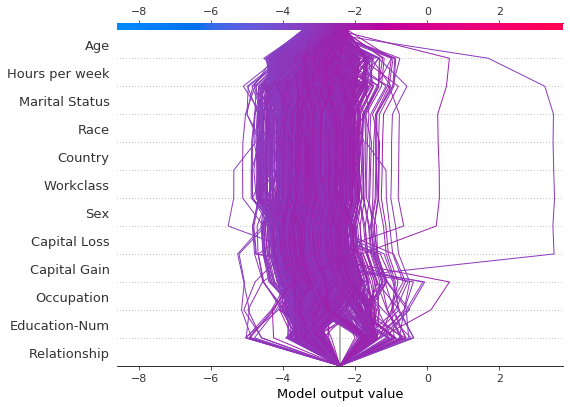Select the −4 tick on the bottom axis

pyautogui.click(x=282, y=378)
